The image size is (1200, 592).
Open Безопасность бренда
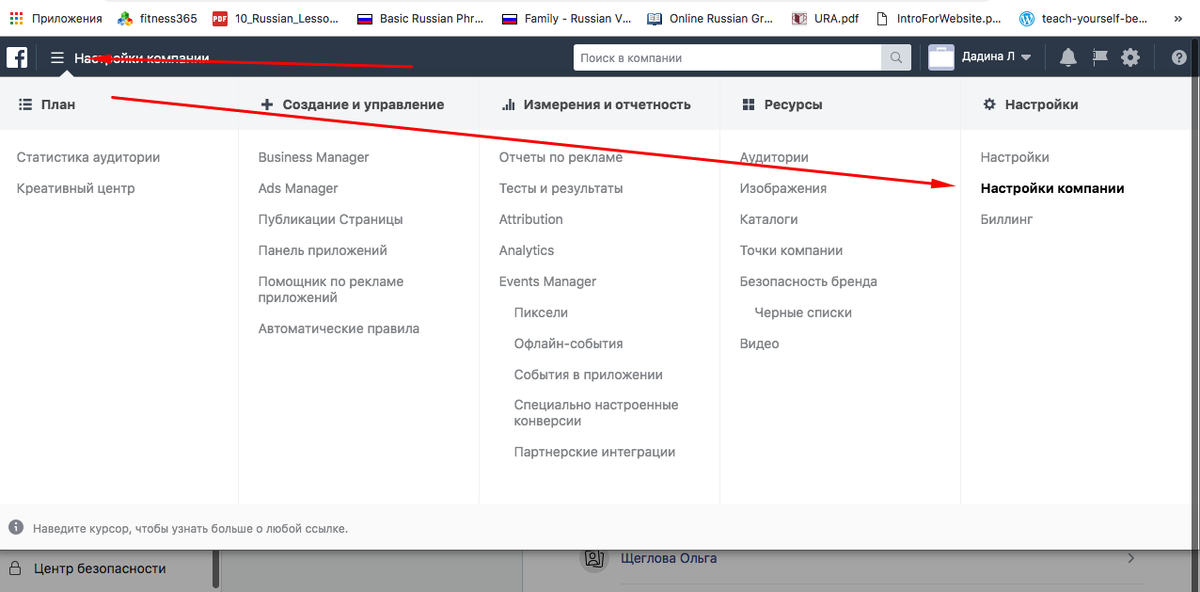point(808,281)
